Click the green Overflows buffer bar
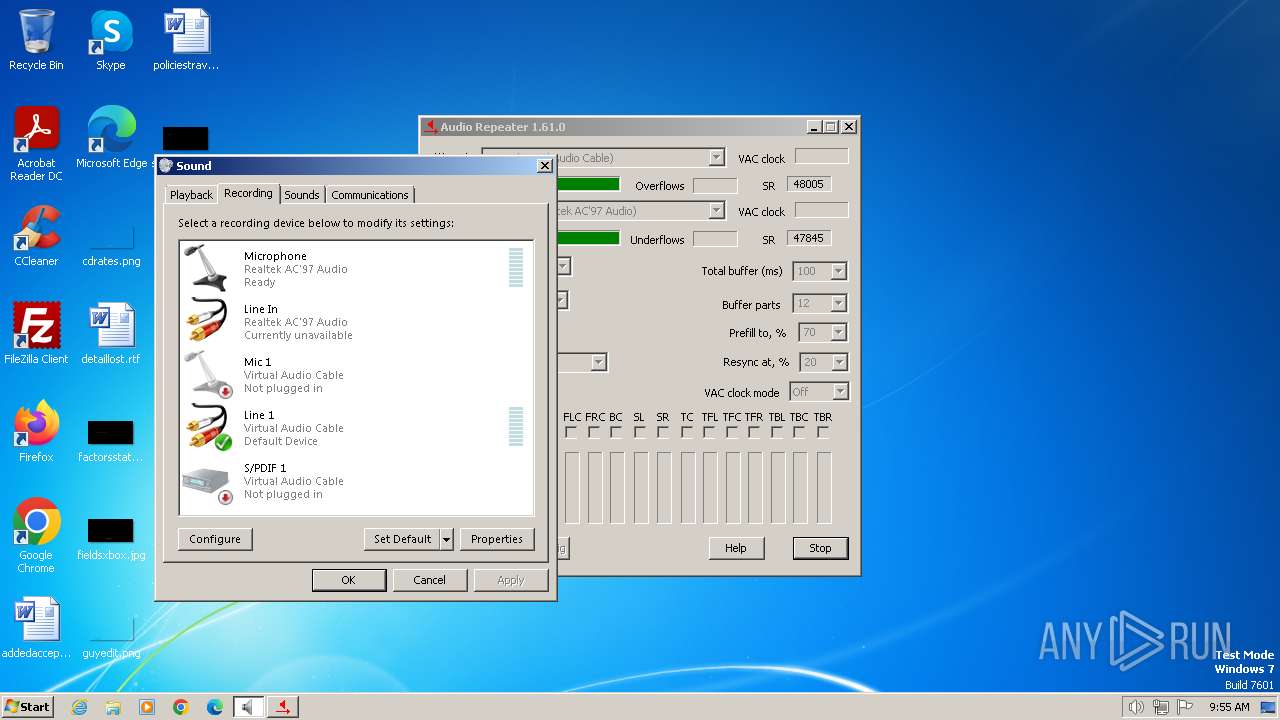This screenshot has height=720, width=1280. coord(588,185)
